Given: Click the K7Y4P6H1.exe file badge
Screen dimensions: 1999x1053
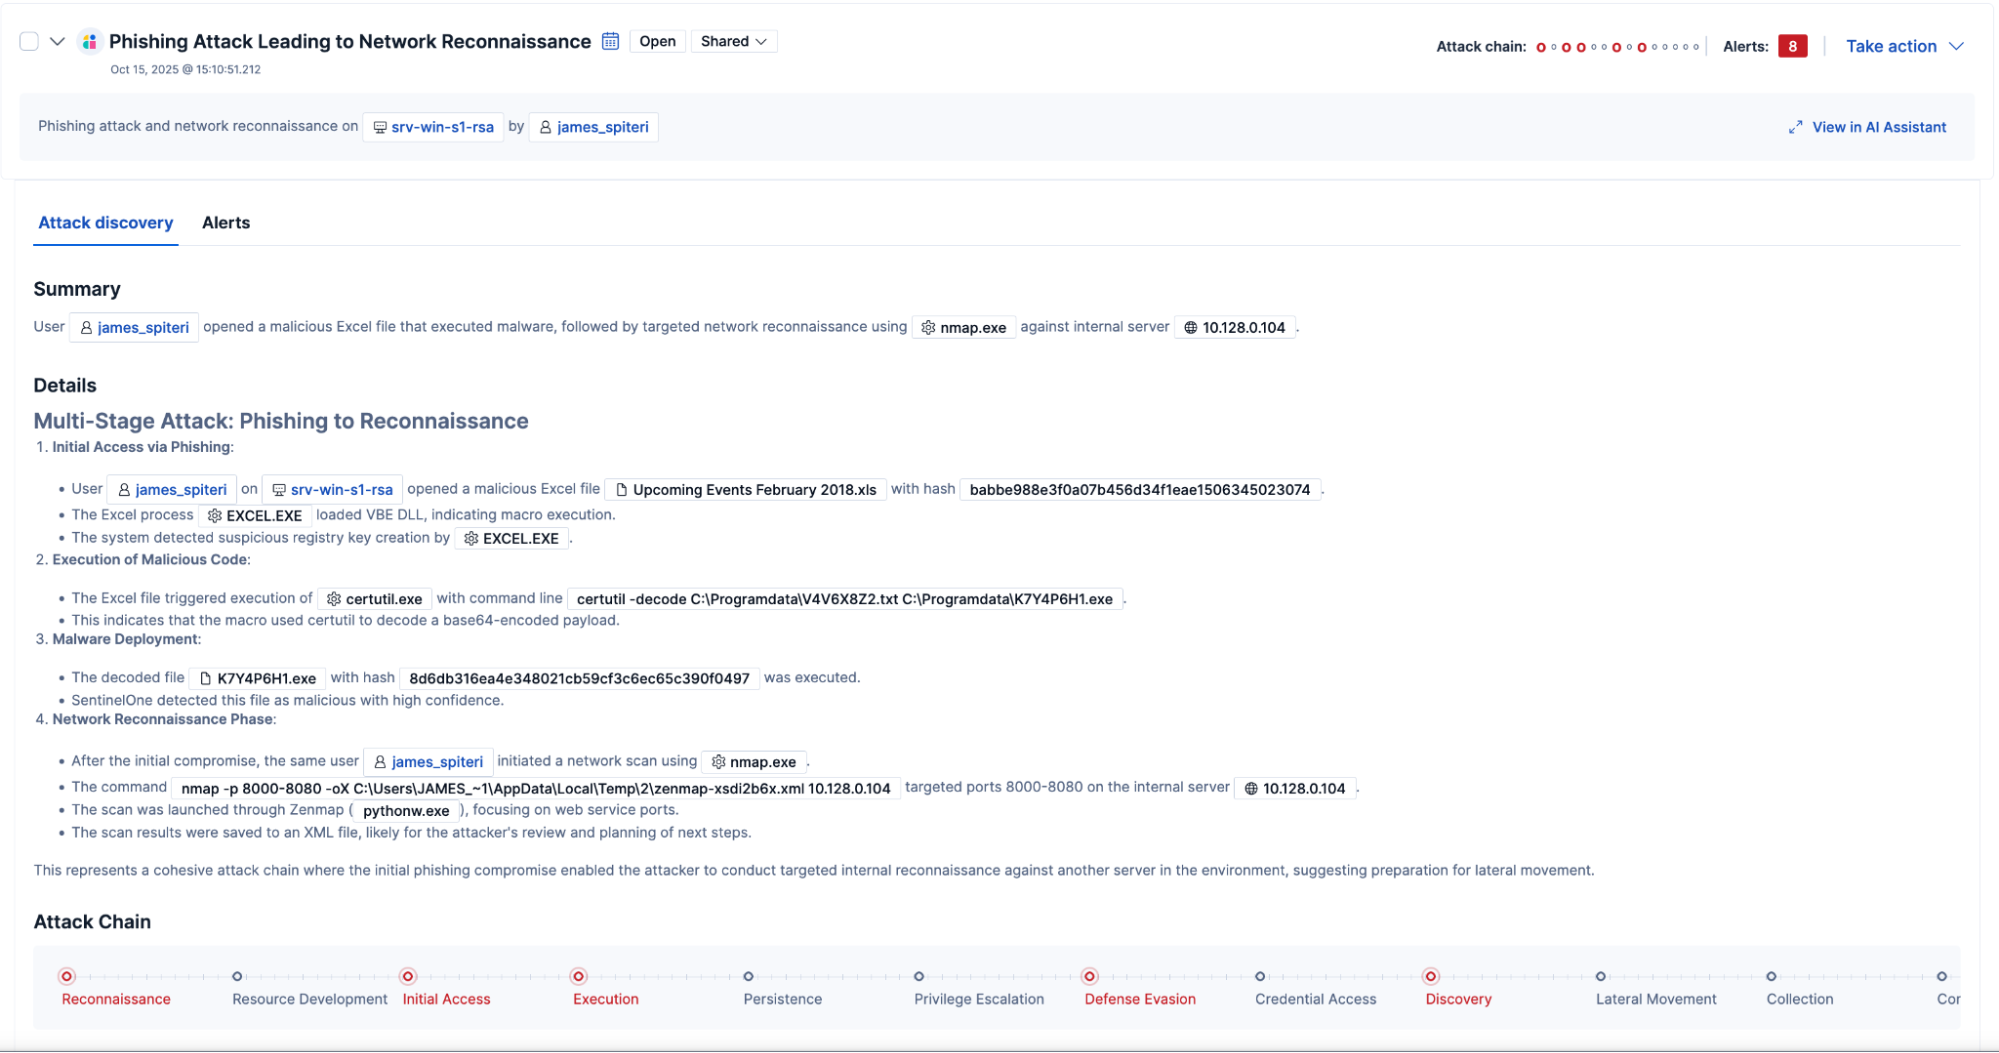Looking at the screenshot, I should coord(257,678).
